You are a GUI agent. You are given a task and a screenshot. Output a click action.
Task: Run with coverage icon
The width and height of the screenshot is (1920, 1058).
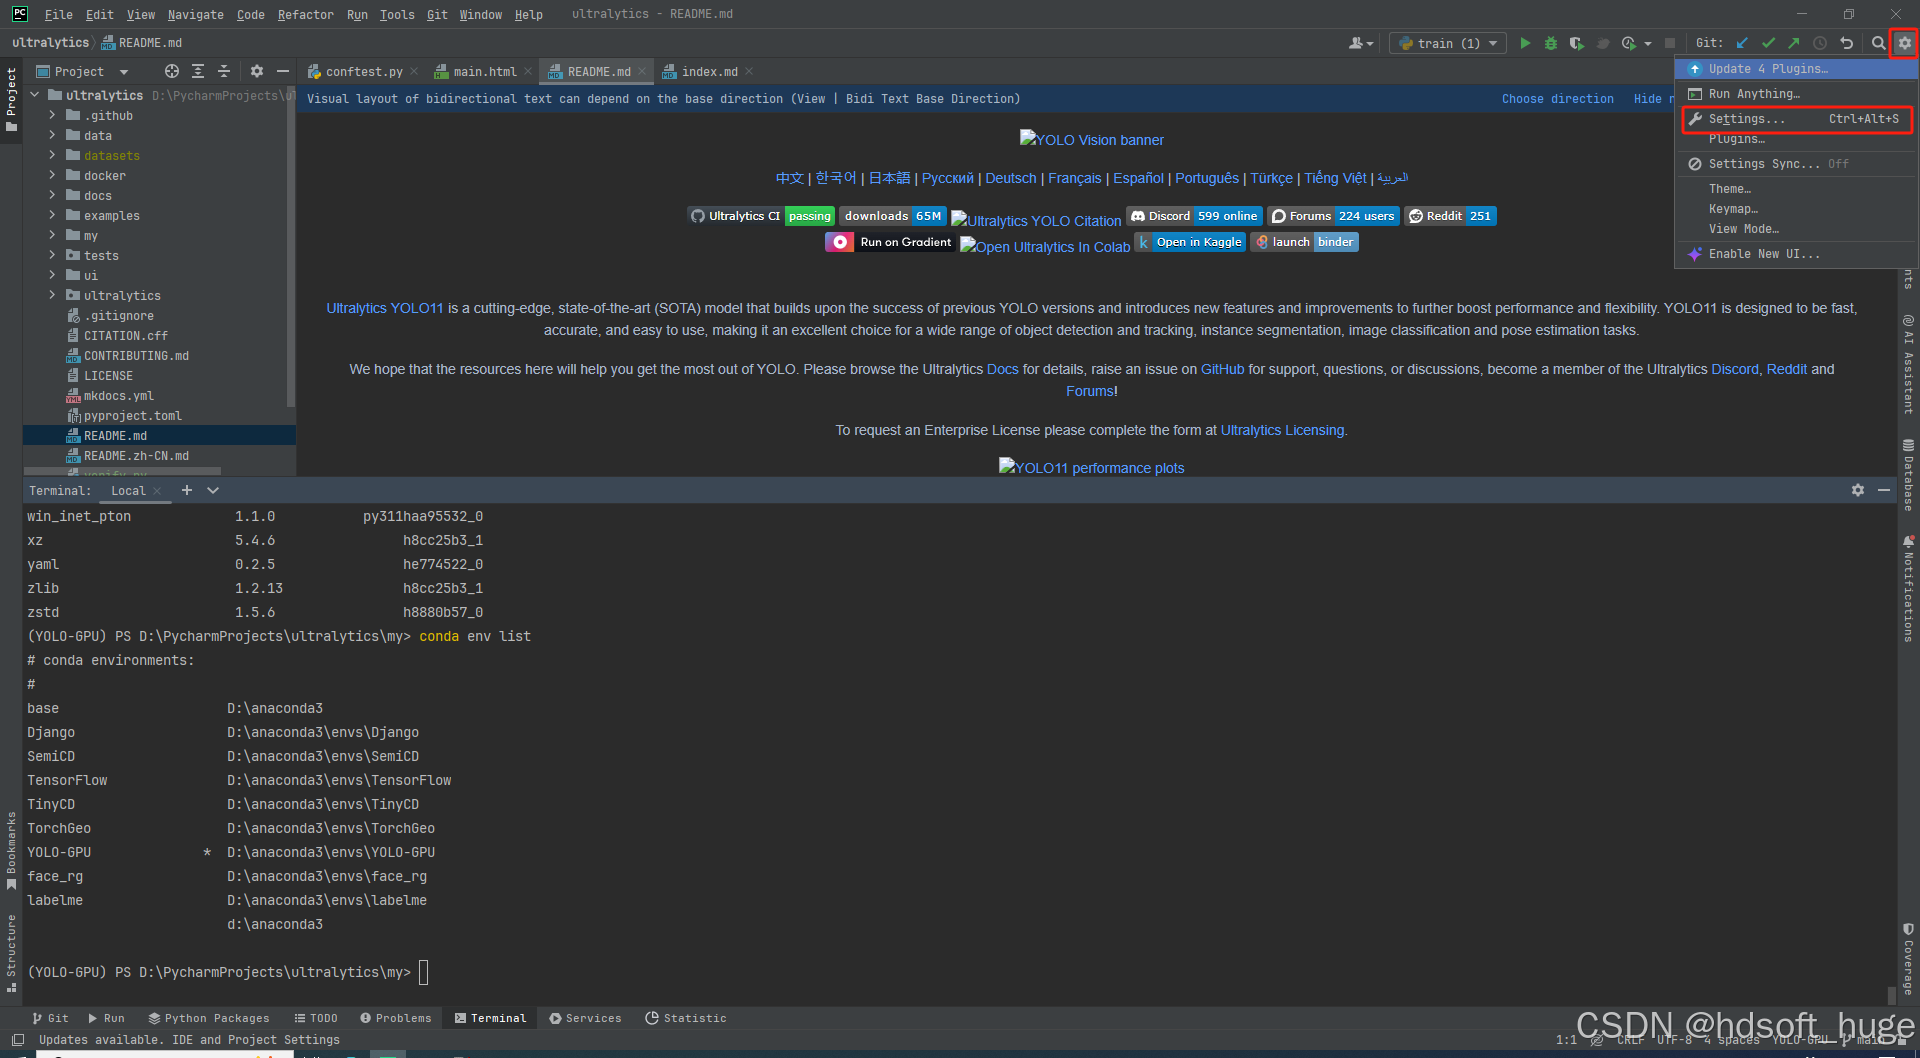pos(1577,43)
